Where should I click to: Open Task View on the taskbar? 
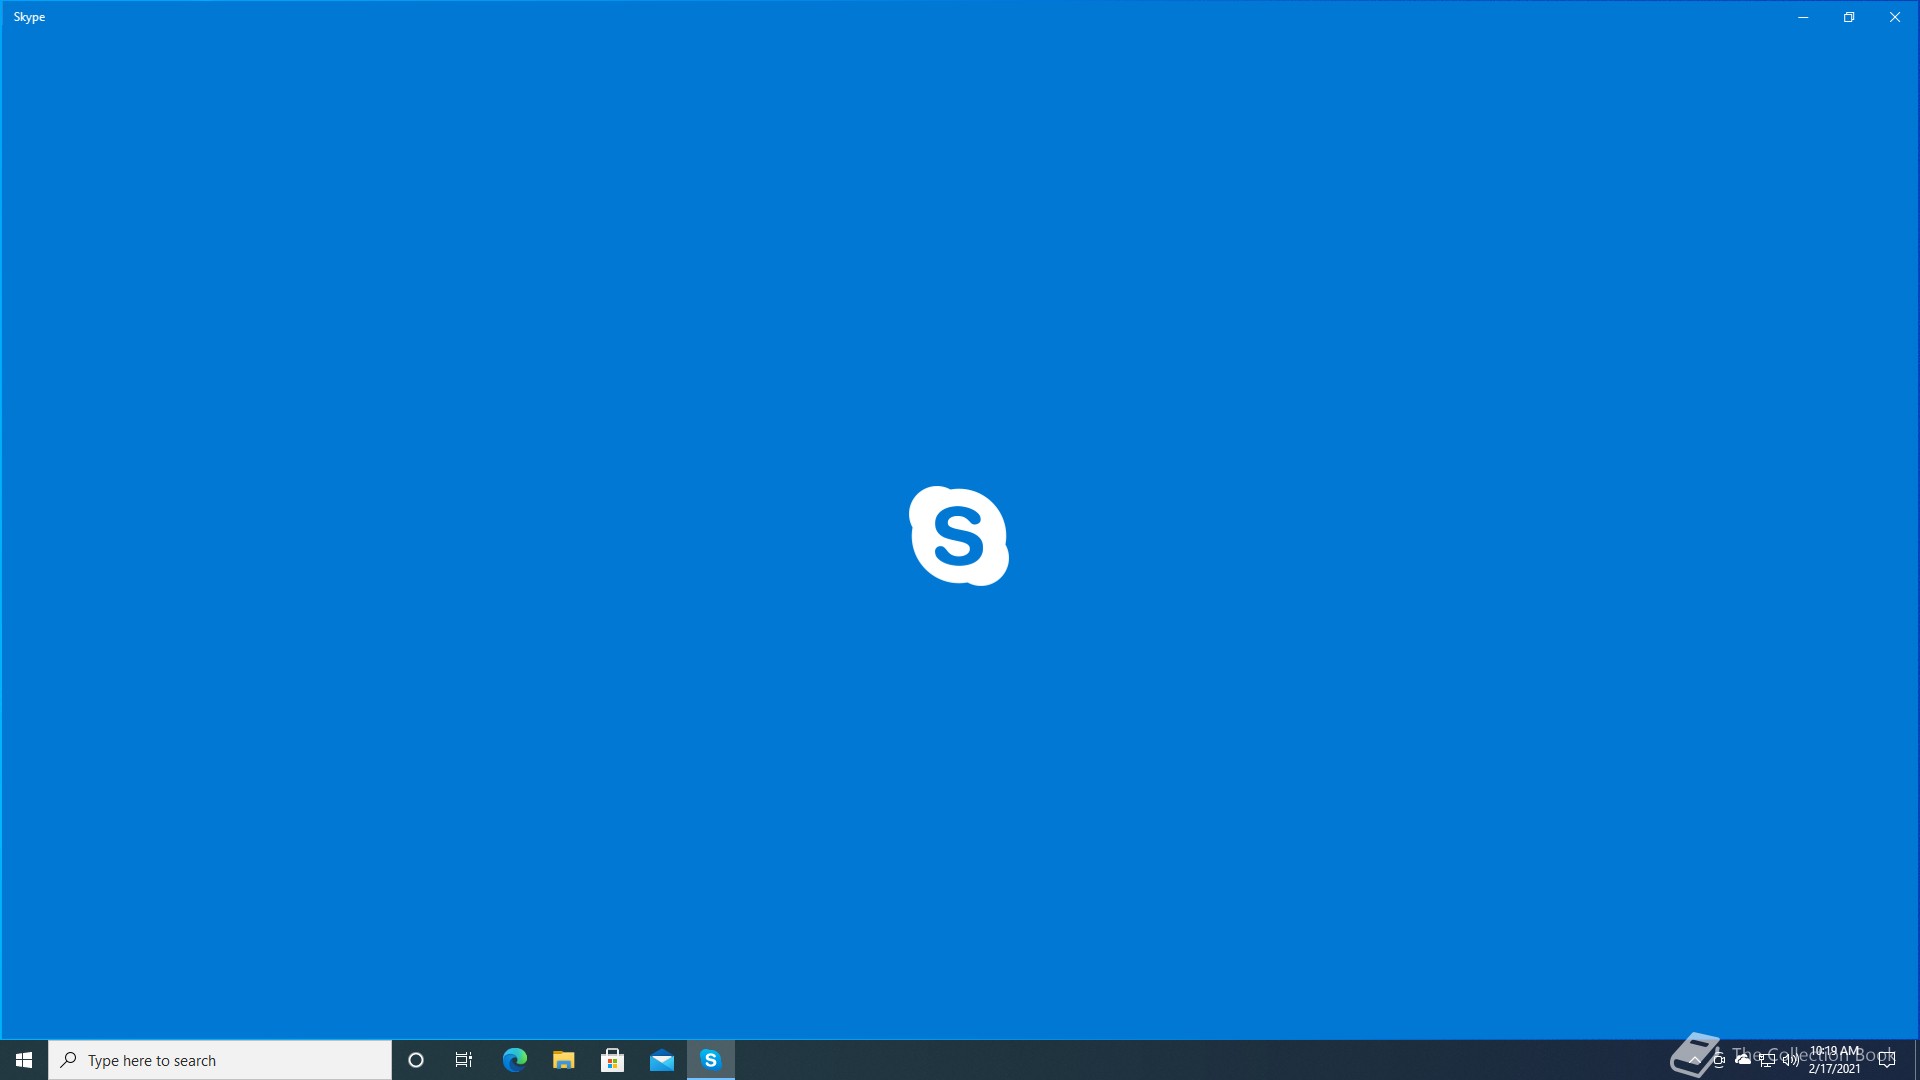(464, 1060)
